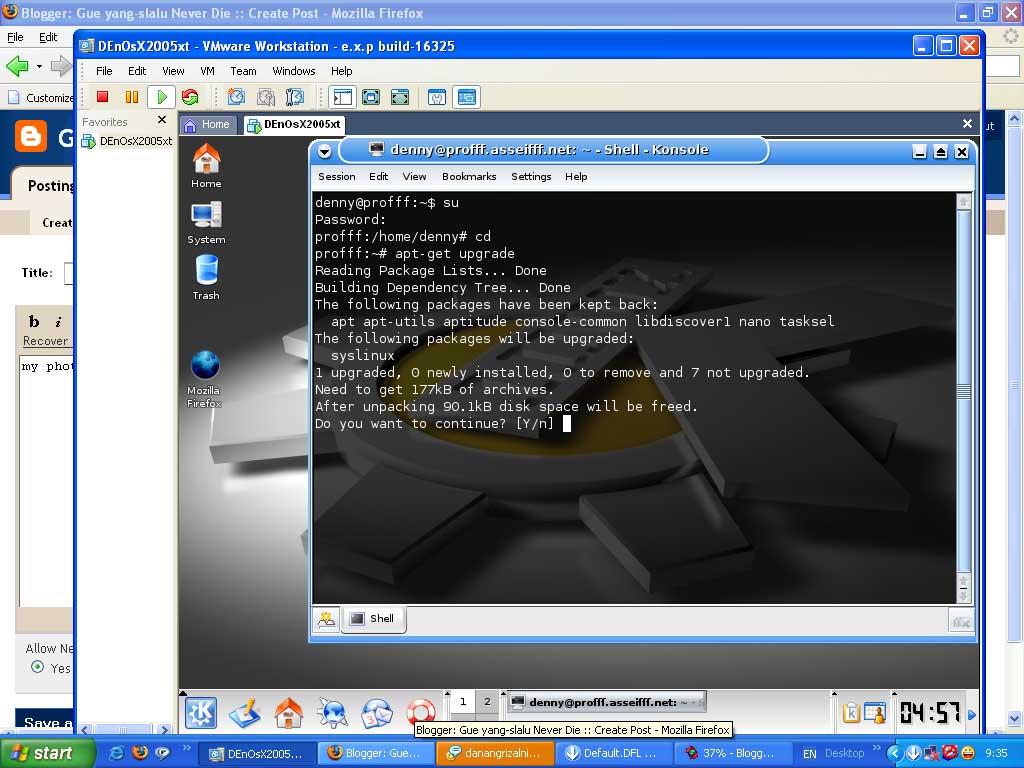1024x768 pixels.
Task: Click the KDE panel home folder icon
Action: pos(288,712)
